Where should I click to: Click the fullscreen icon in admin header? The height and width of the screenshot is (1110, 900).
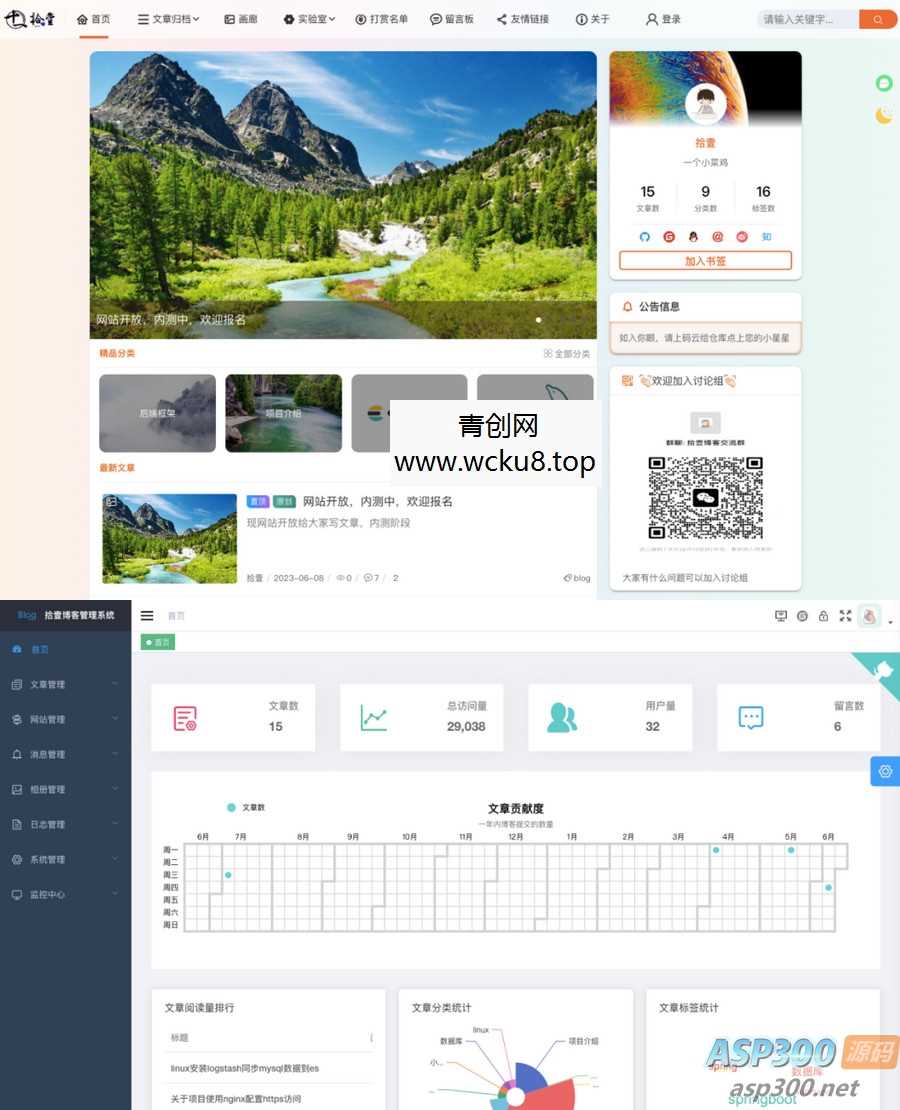coord(844,616)
